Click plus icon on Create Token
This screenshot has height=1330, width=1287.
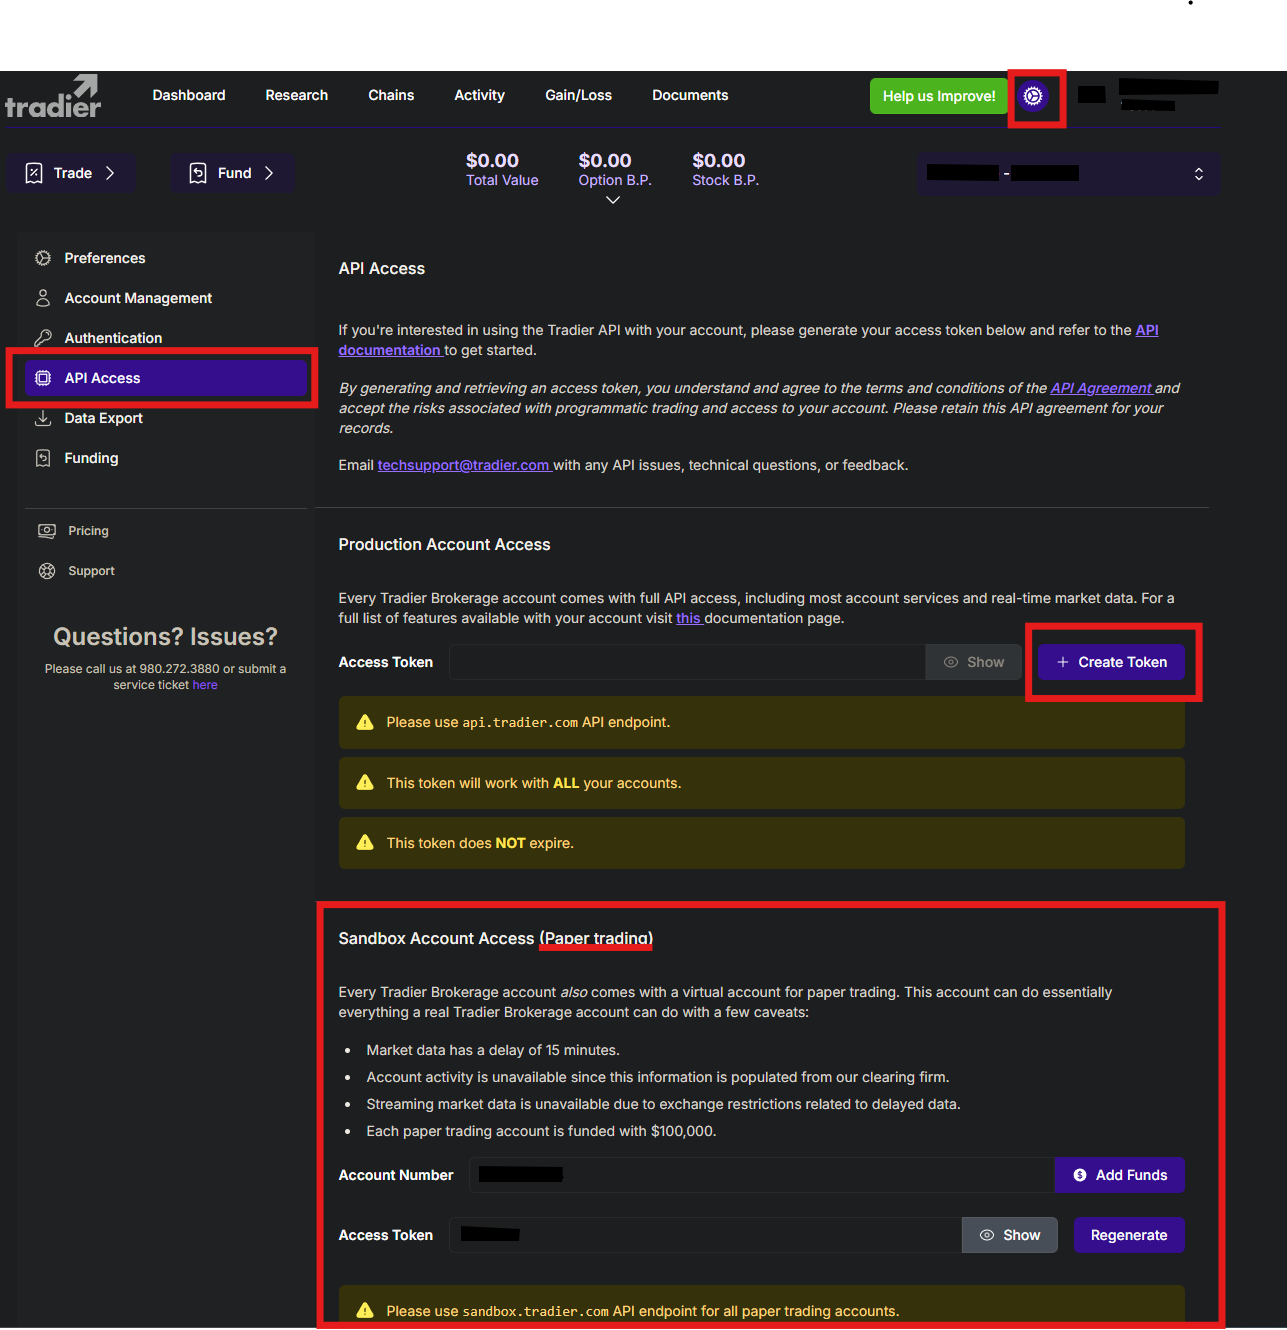point(1063,662)
